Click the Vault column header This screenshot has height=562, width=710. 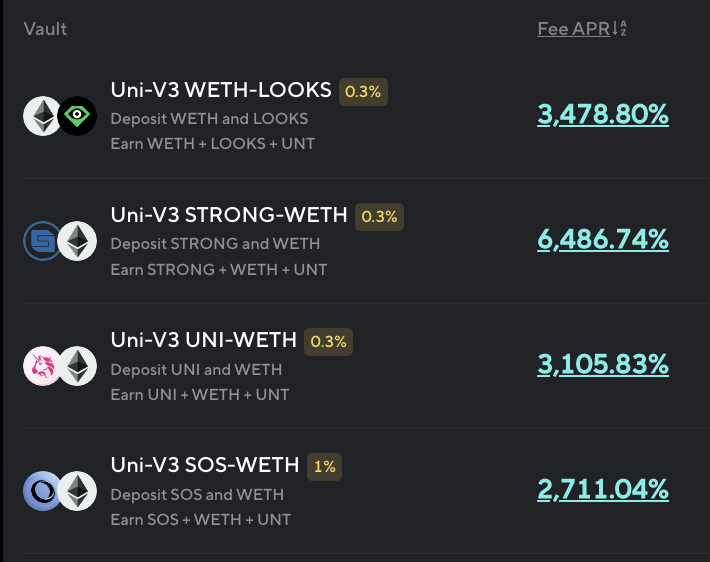click(45, 29)
